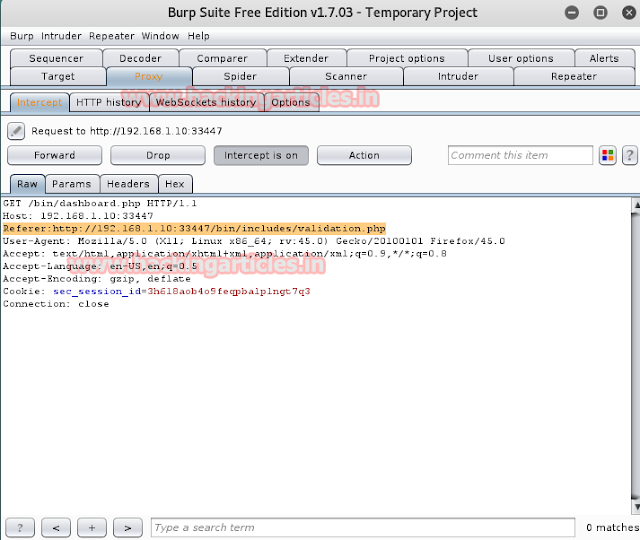
Task: Switch to the Sequencer tab
Action: click(56, 58)
